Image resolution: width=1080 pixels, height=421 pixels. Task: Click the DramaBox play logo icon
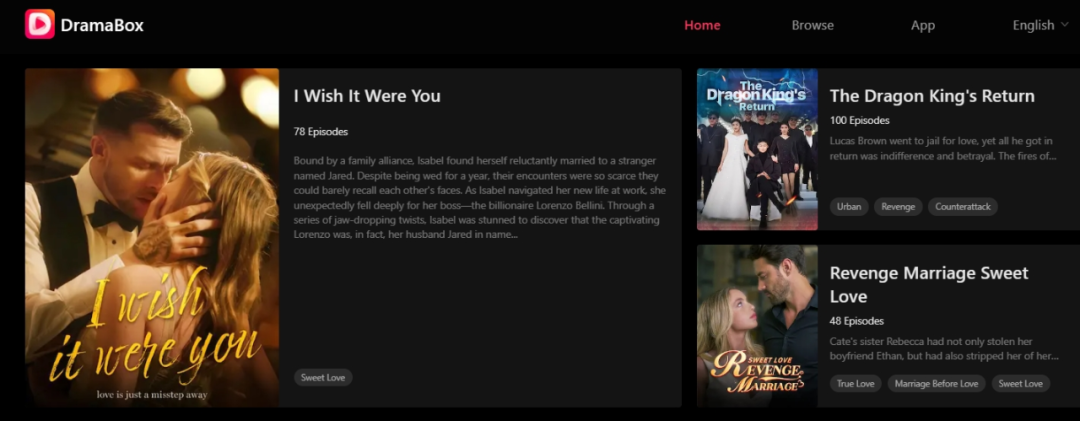coord(40,24)
